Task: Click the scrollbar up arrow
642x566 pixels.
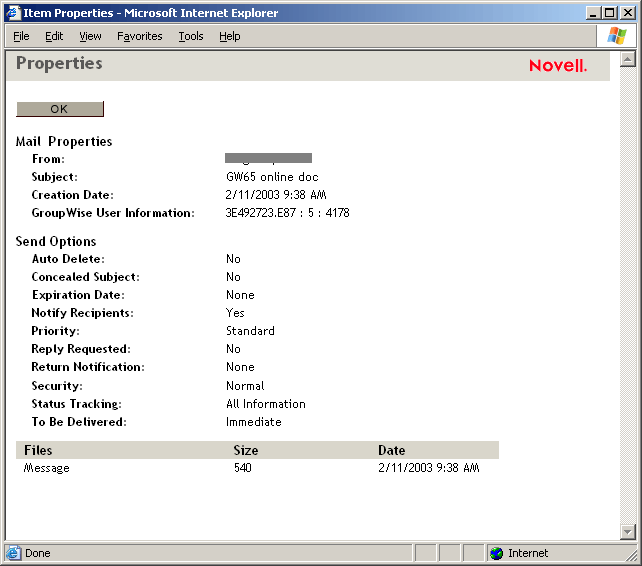Action: coord(628,59)
